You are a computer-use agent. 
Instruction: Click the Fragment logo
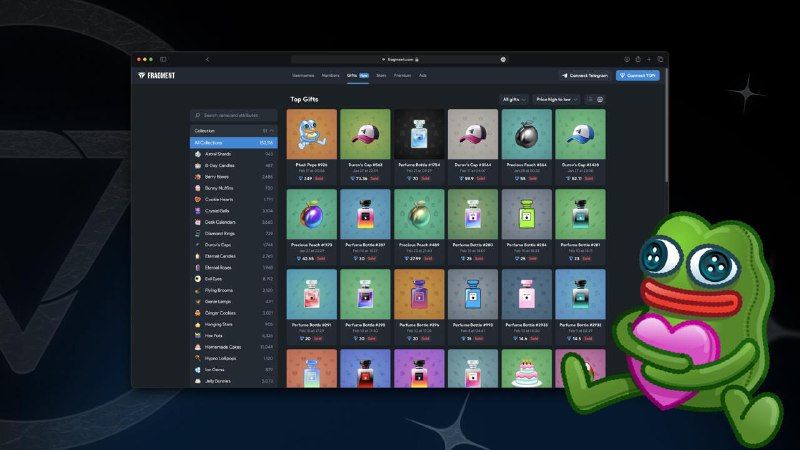(x=156, y=76)
